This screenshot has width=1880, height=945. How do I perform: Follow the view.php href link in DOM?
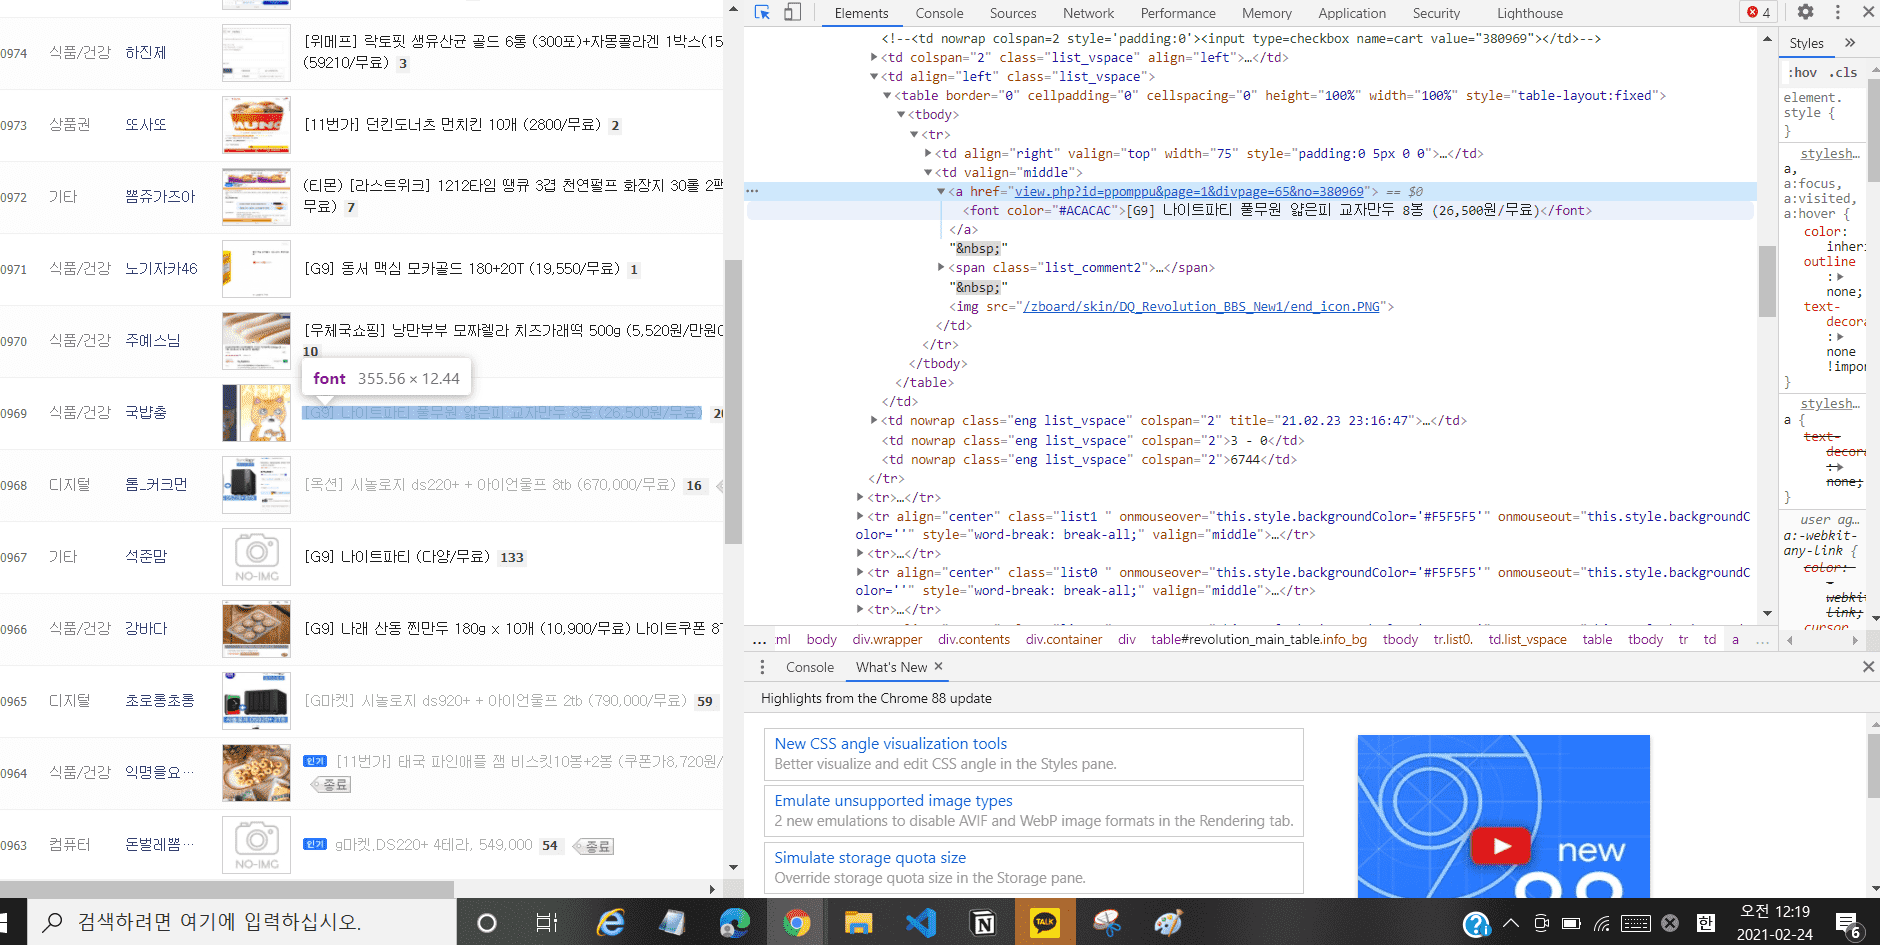click(x=1189, y=191)
